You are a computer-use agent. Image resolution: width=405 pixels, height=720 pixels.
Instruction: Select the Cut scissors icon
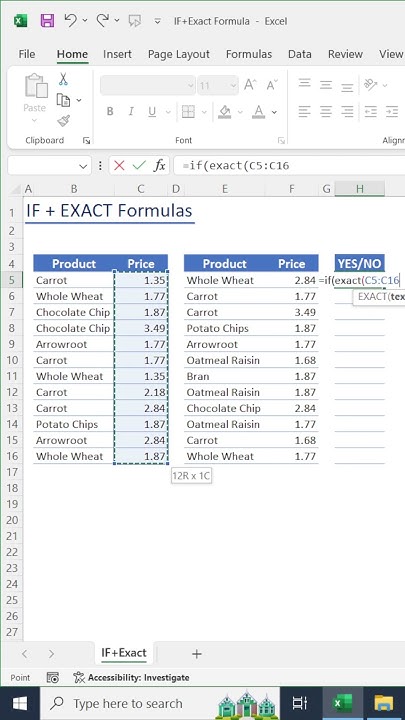[63, 79]
